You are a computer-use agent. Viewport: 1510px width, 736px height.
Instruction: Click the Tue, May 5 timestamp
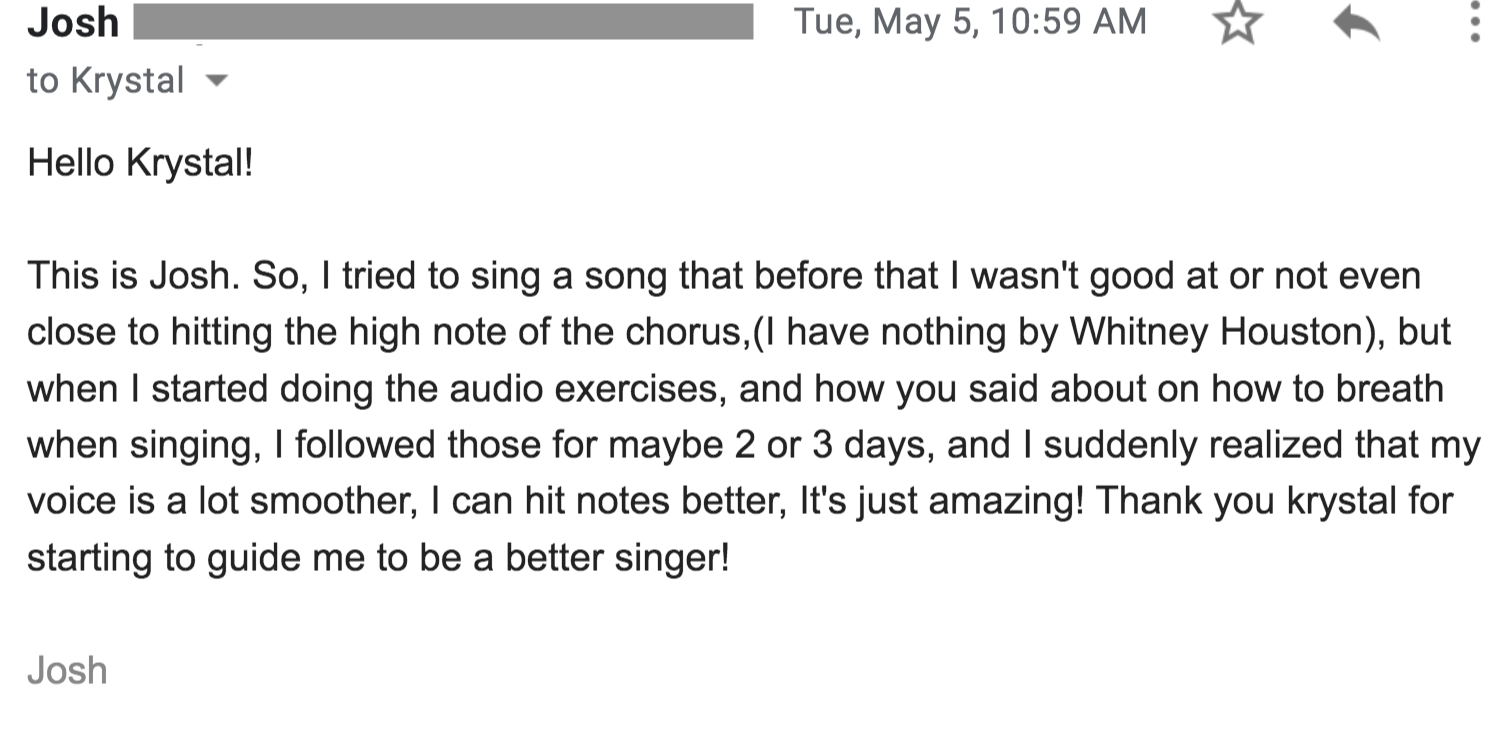[x=969, y=21]
